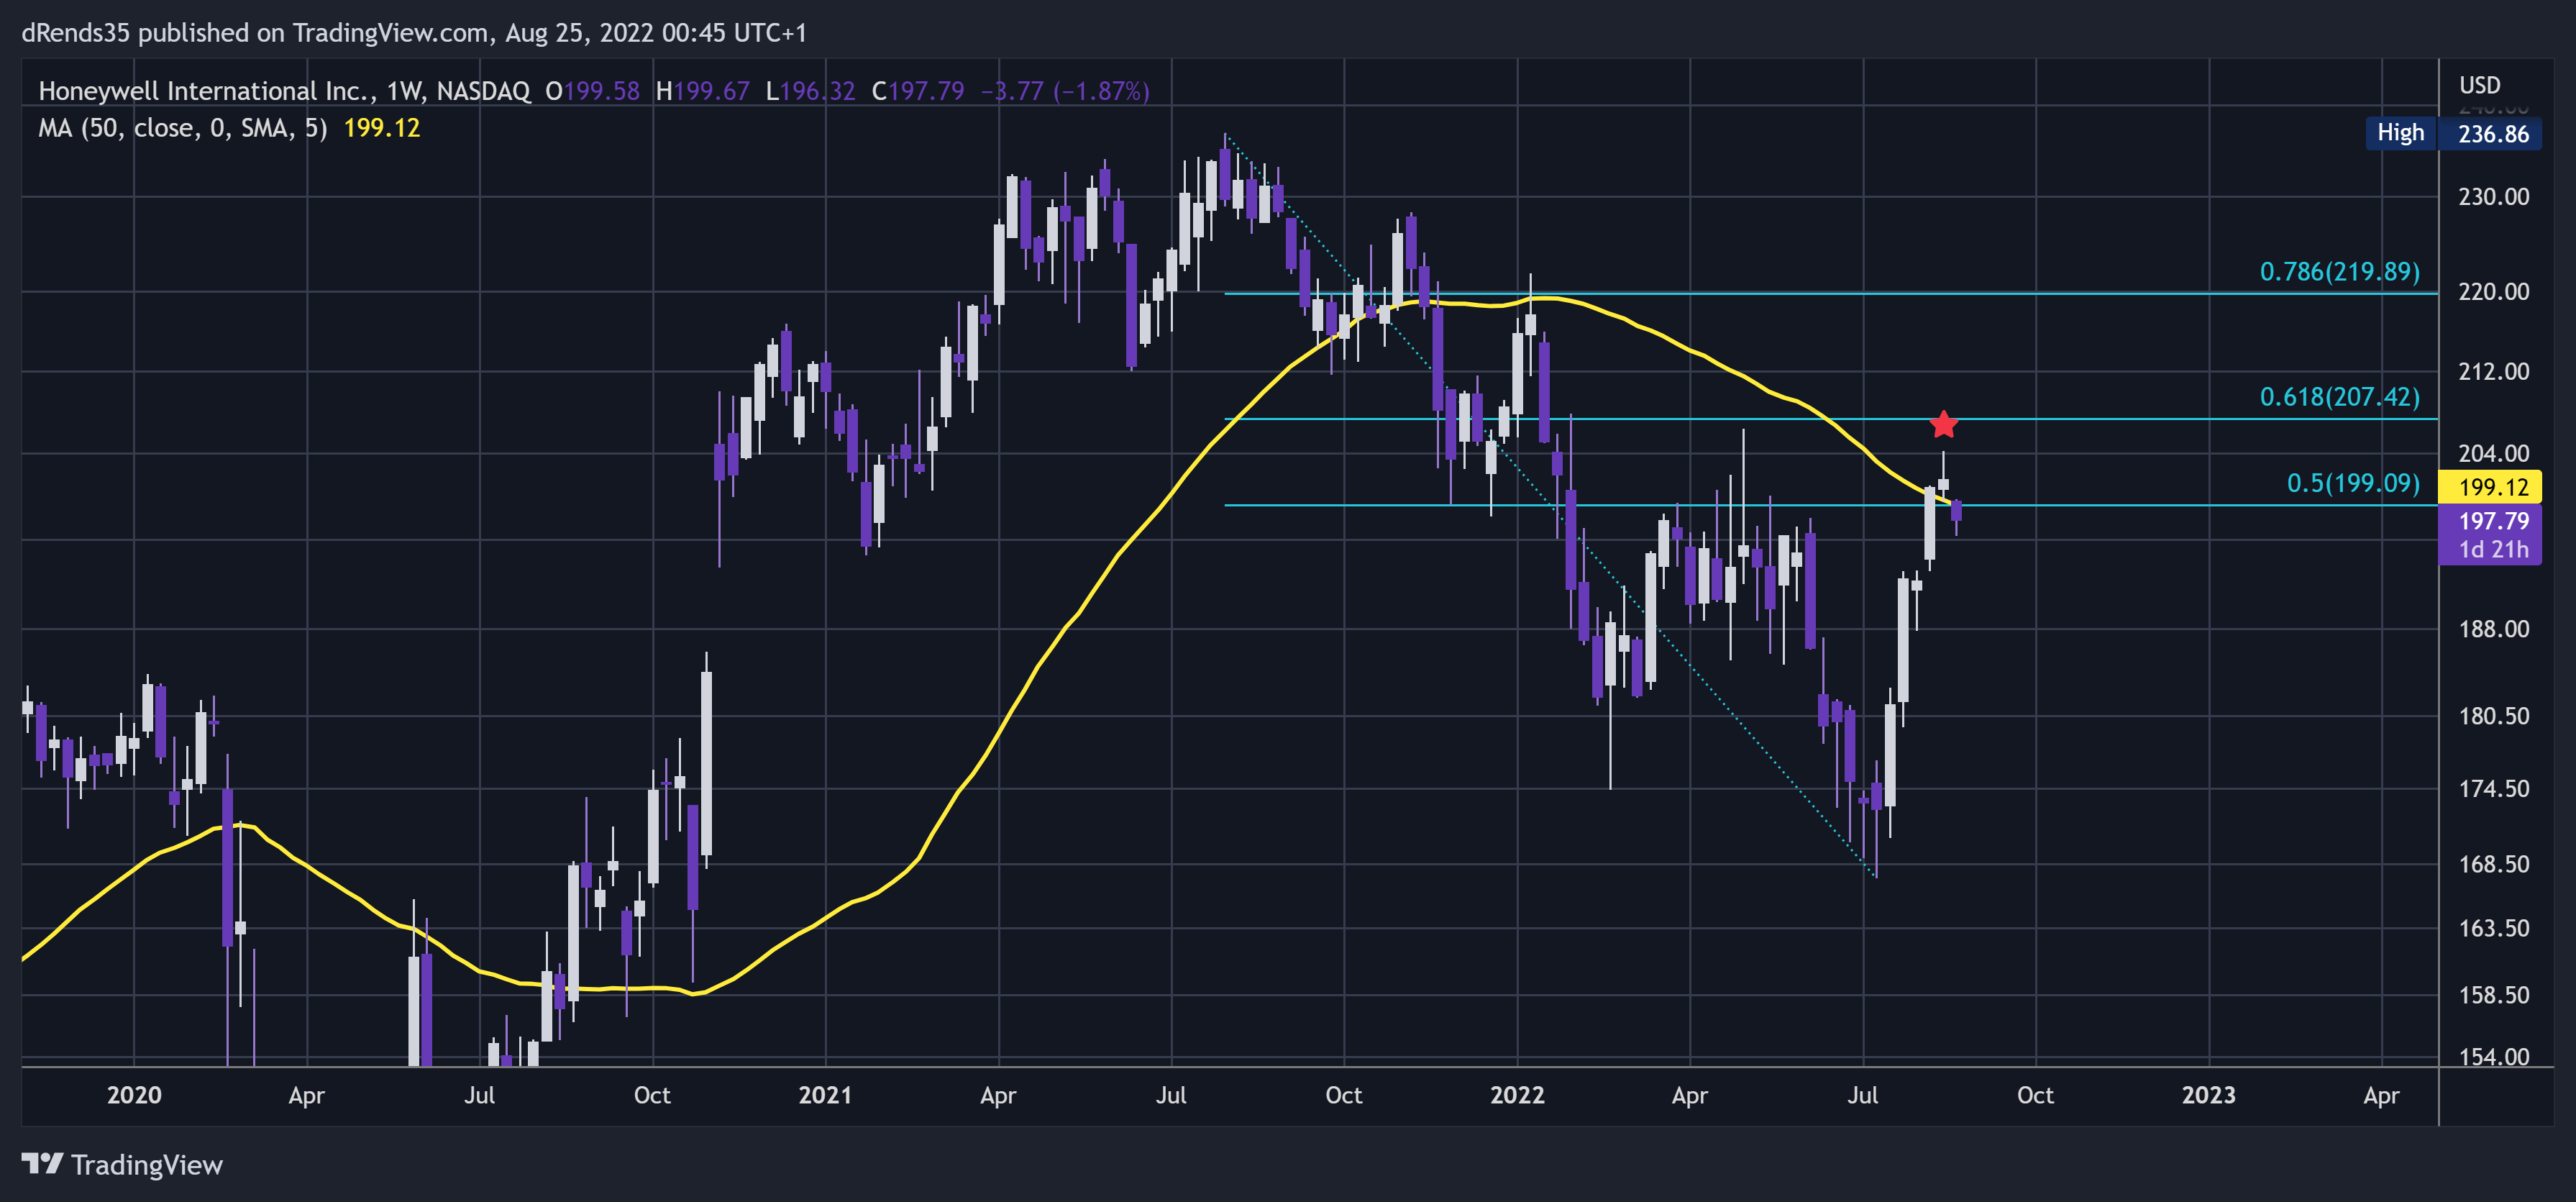Select the 0.786(219.89) Fibonacci level label

(x=2339, y=272)
